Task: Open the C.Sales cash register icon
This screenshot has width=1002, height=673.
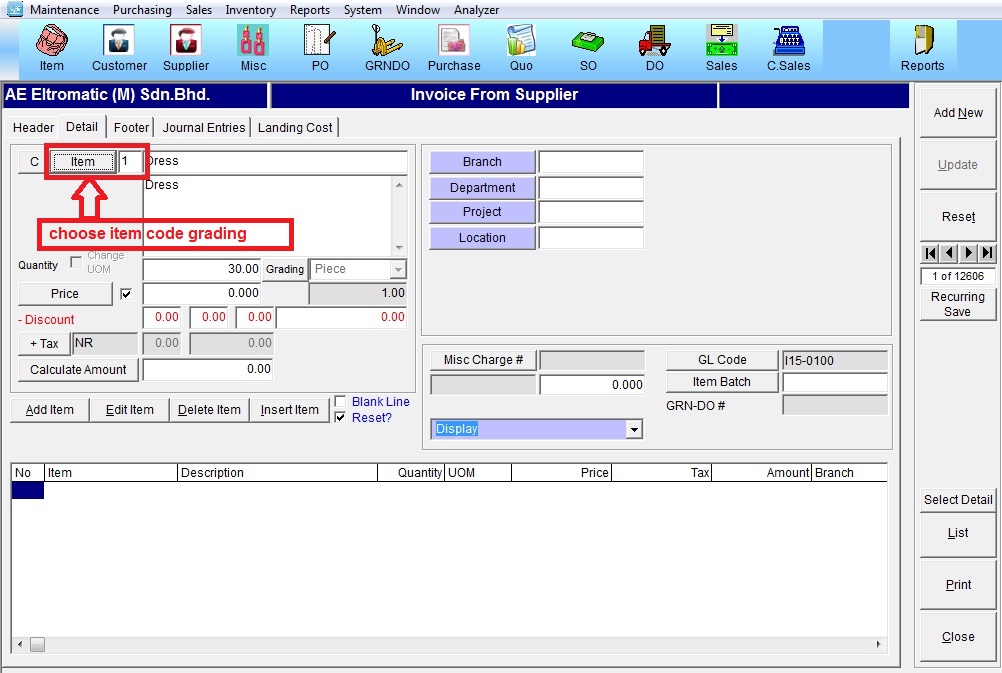Action: [788, 47]
